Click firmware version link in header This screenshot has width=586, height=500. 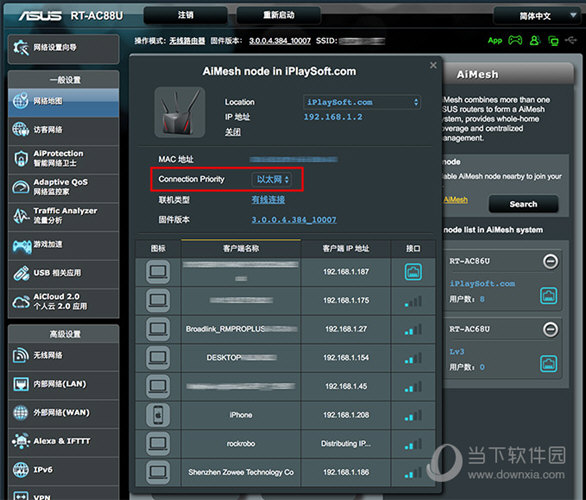tap(280, 41)
